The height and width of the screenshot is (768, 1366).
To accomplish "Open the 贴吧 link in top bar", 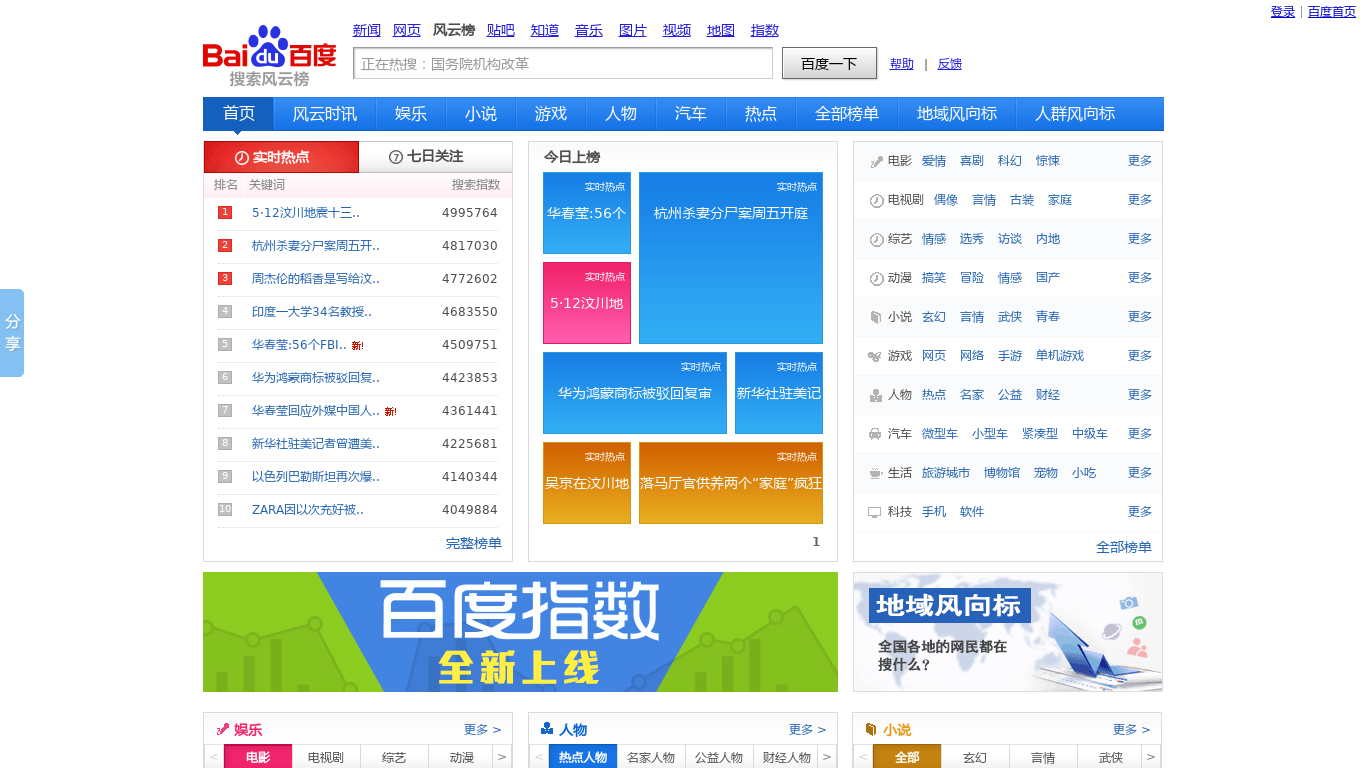I will (501, 30).
